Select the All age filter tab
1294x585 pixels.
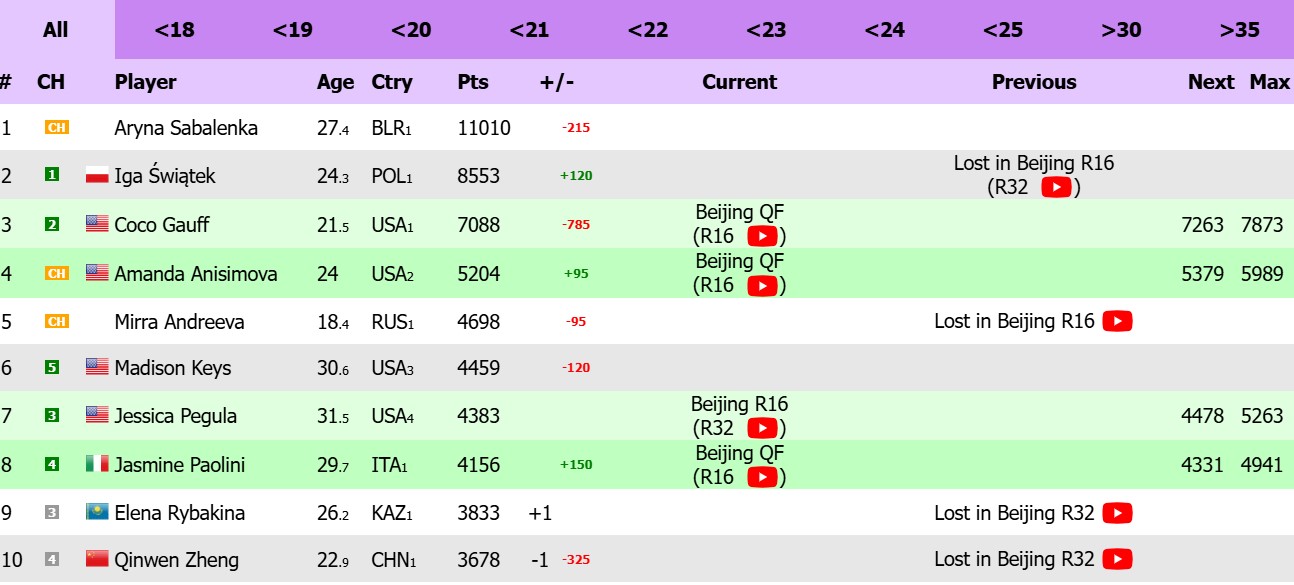(x=56, y=30)
